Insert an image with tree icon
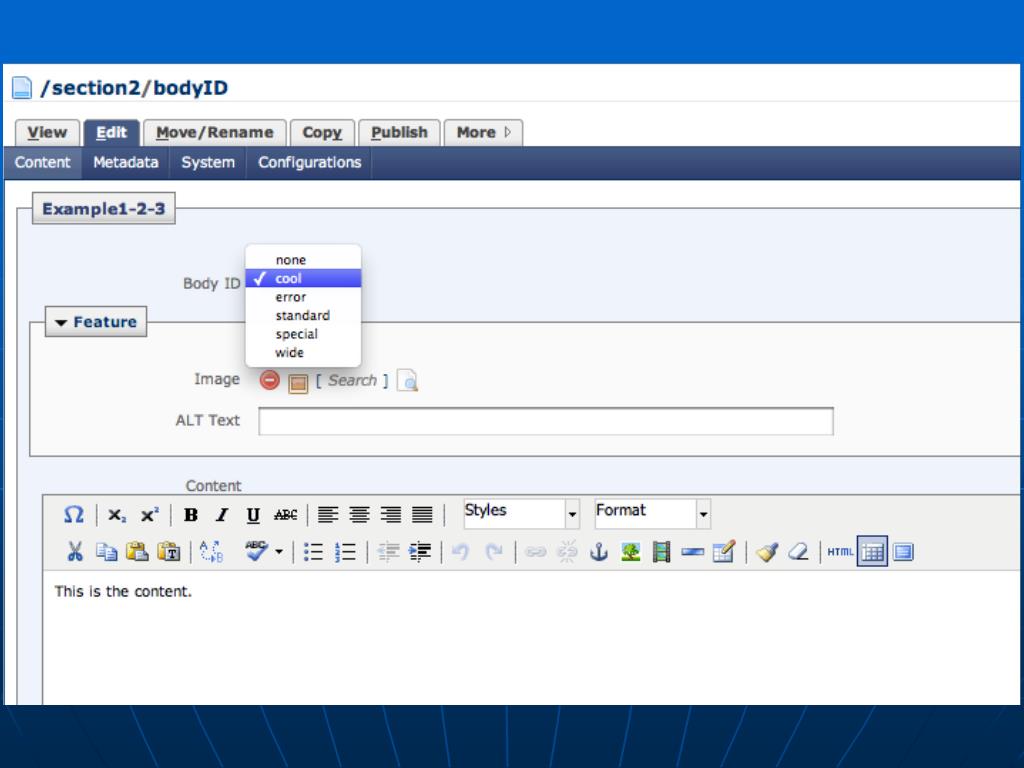Viewport: 1024px width, 768px height. pyautogui.click(x=630, y=552)
